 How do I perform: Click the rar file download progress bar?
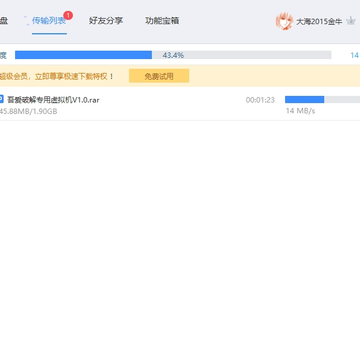tap(322, 99)
